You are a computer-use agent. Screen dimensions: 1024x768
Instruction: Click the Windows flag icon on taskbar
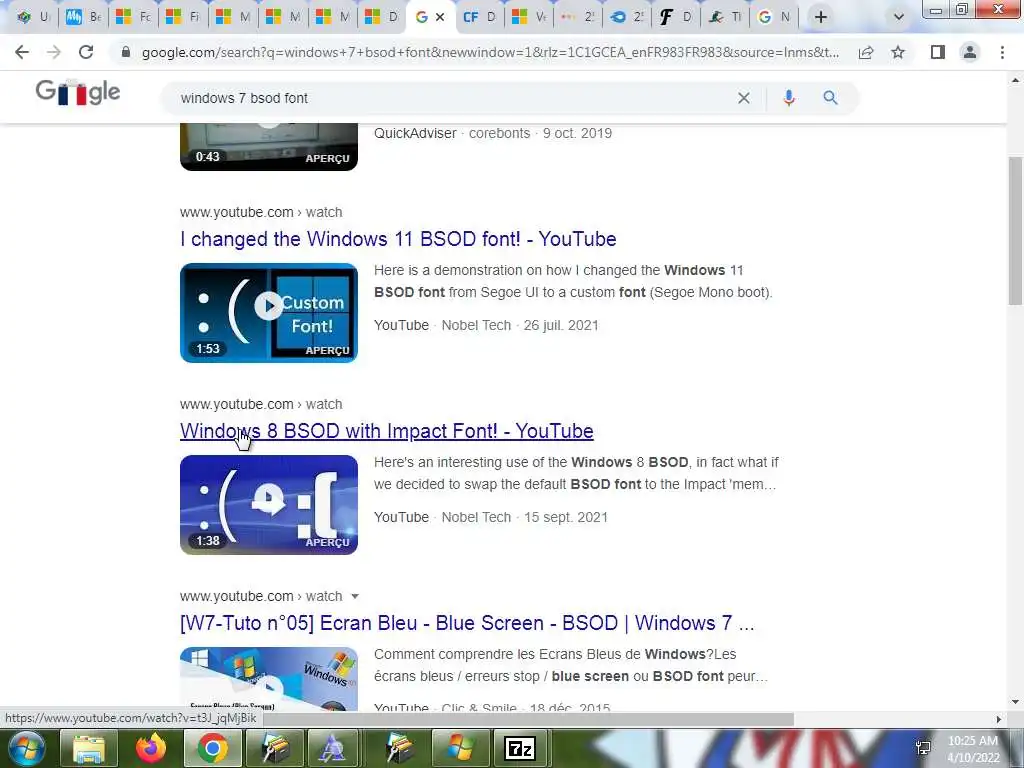[460, 748]
